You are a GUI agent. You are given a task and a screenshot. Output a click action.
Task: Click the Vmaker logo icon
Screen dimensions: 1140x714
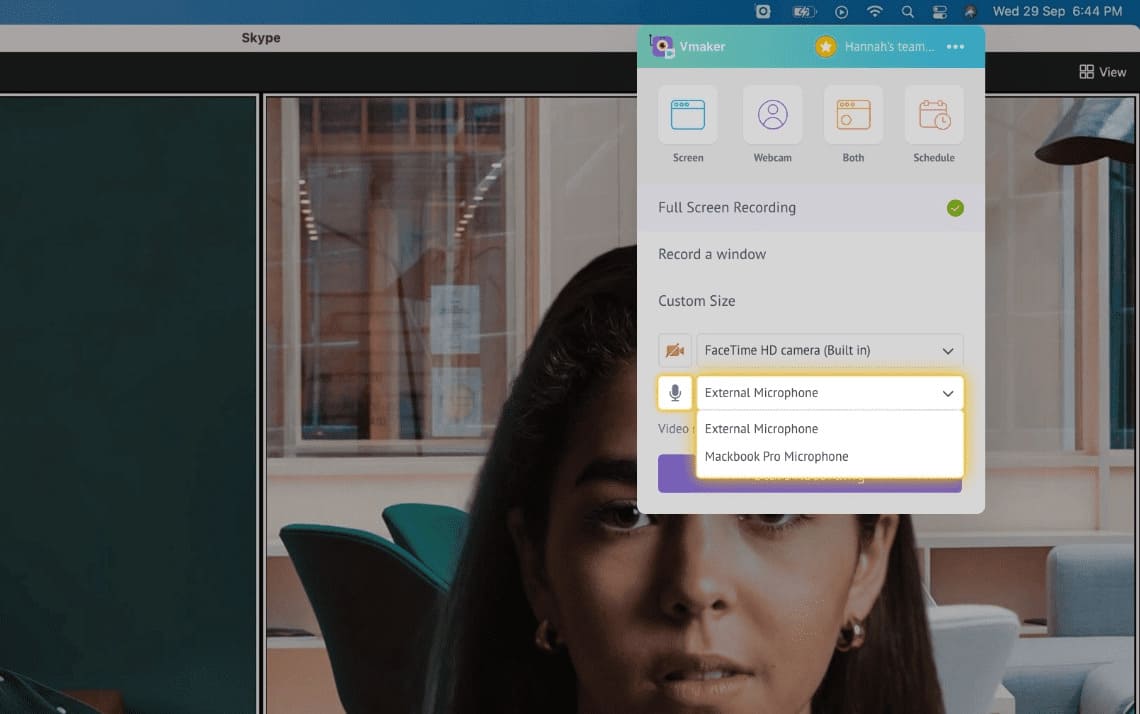(x=662, y=46)
